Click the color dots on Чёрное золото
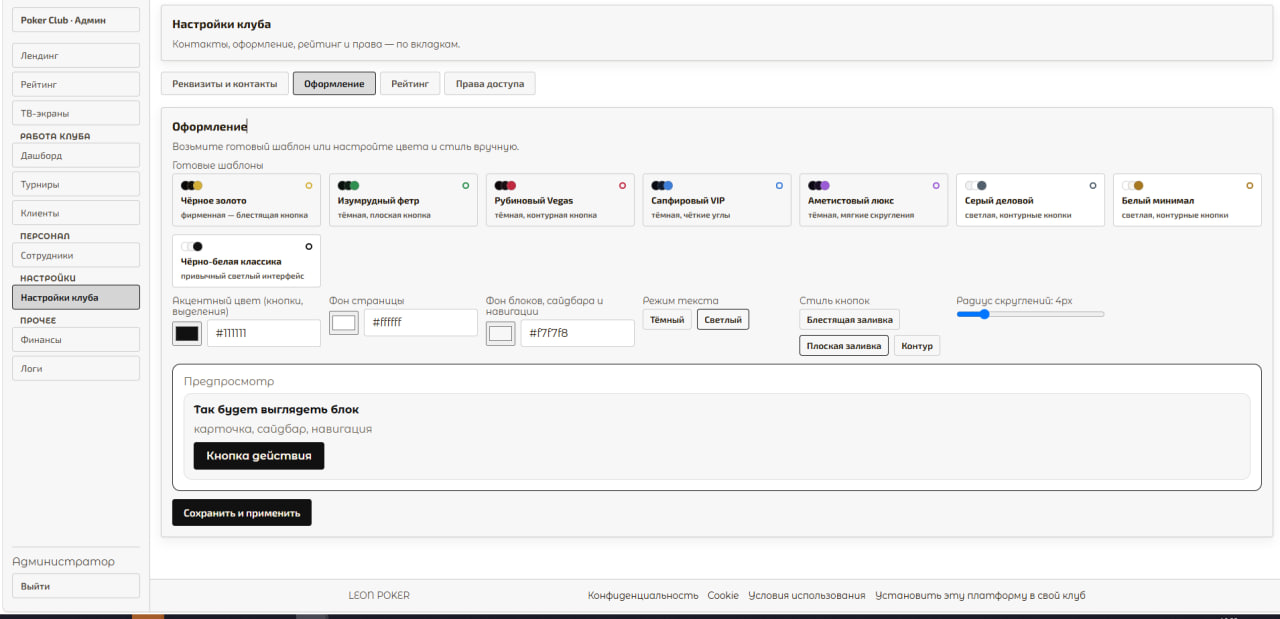The image size is (1280, 619). (x=192, y=185)
